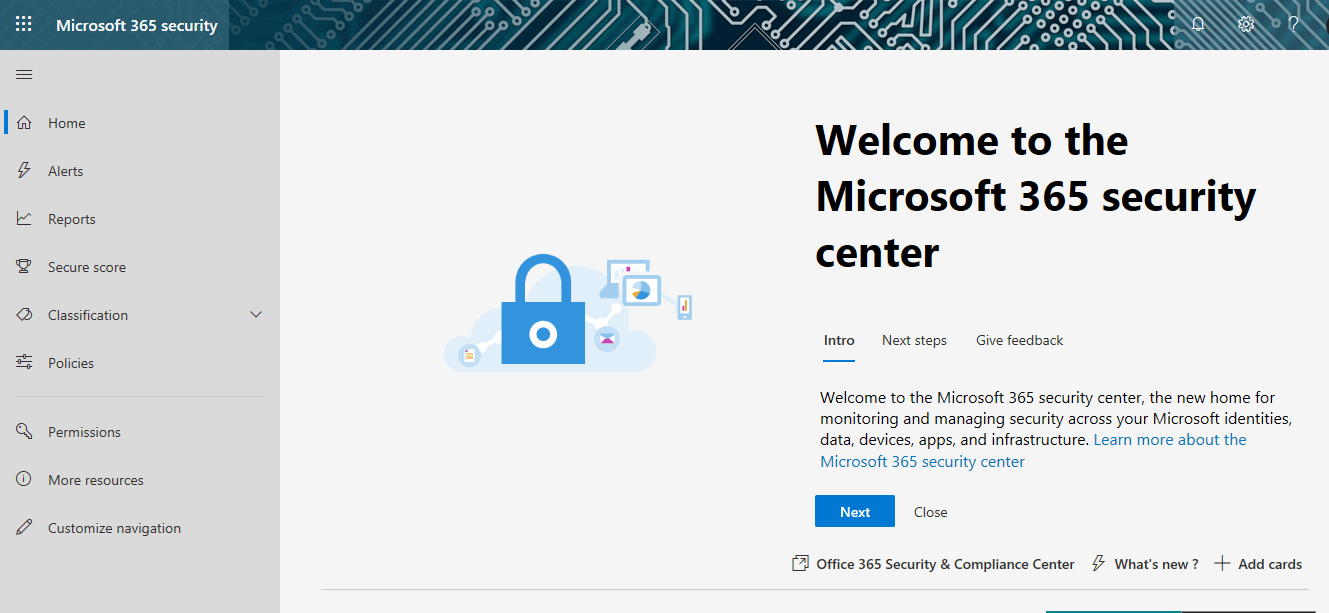The image size is (1329, 613).
Task: Click the Secure score trophy icon
Action: coord(25,267)
